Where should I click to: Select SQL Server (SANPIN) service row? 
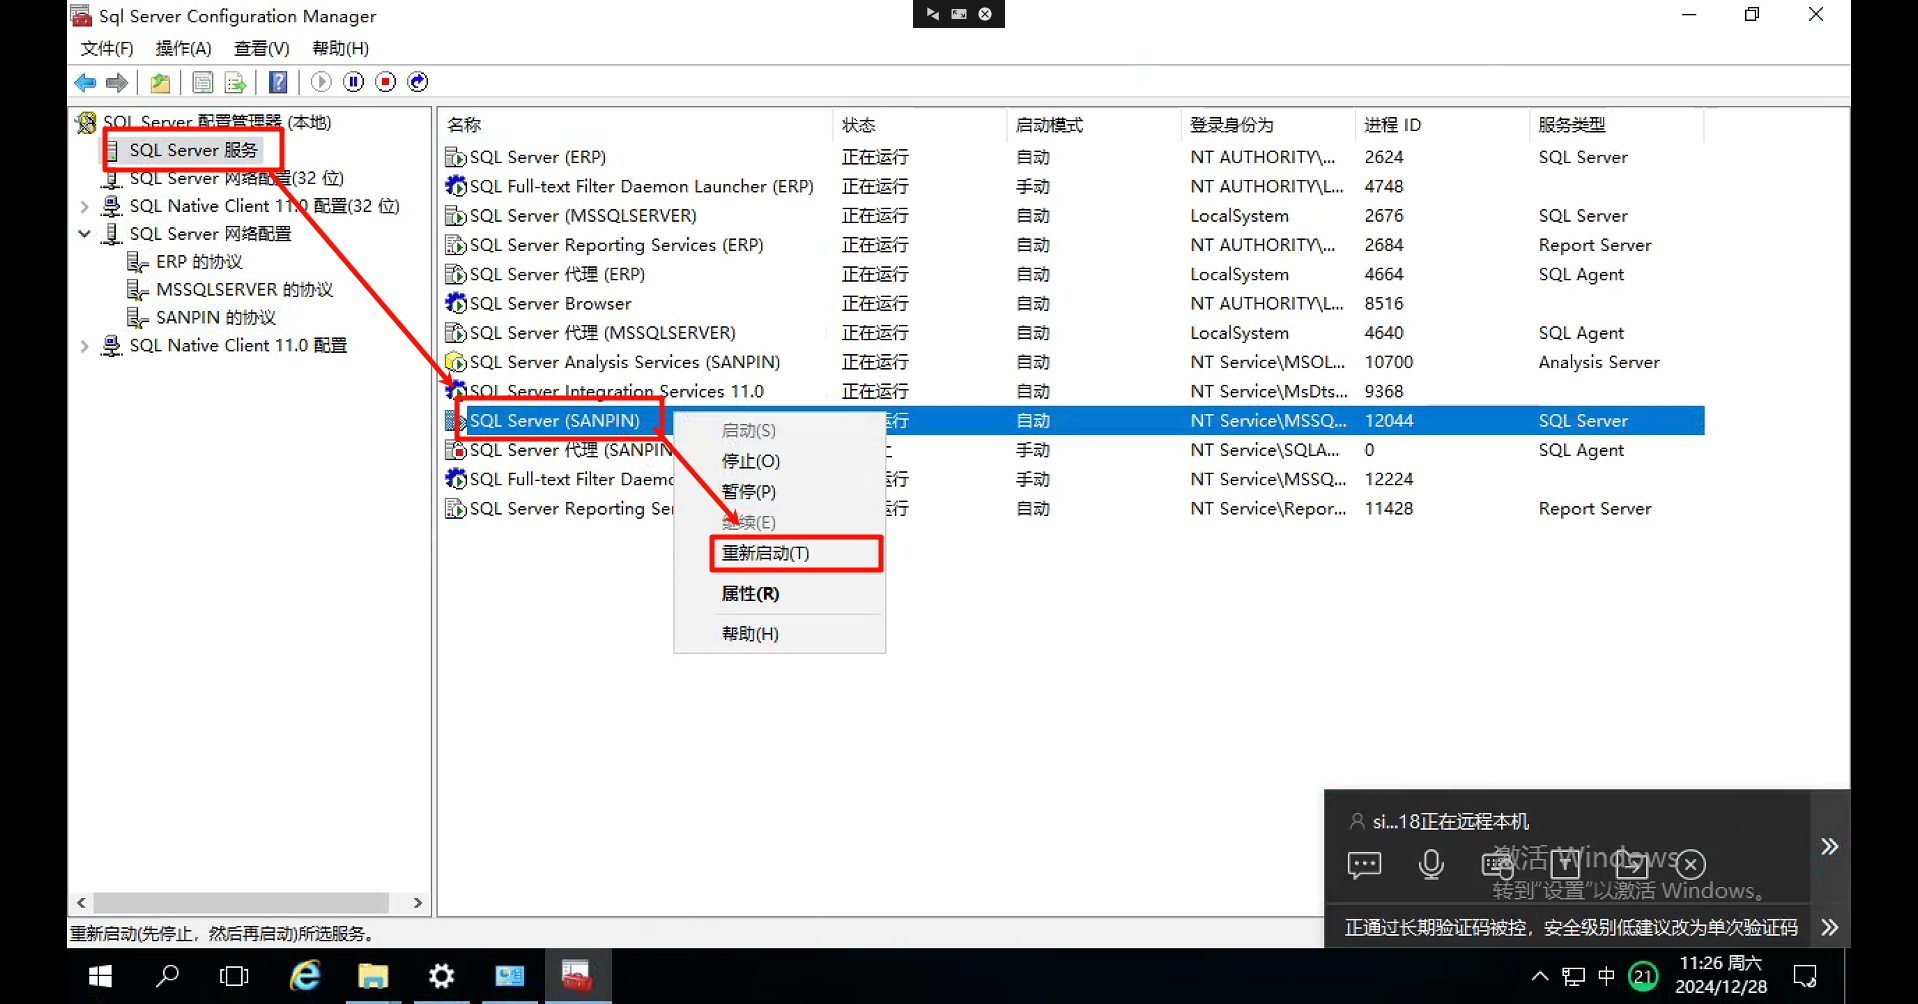[x=1073, y=421]
